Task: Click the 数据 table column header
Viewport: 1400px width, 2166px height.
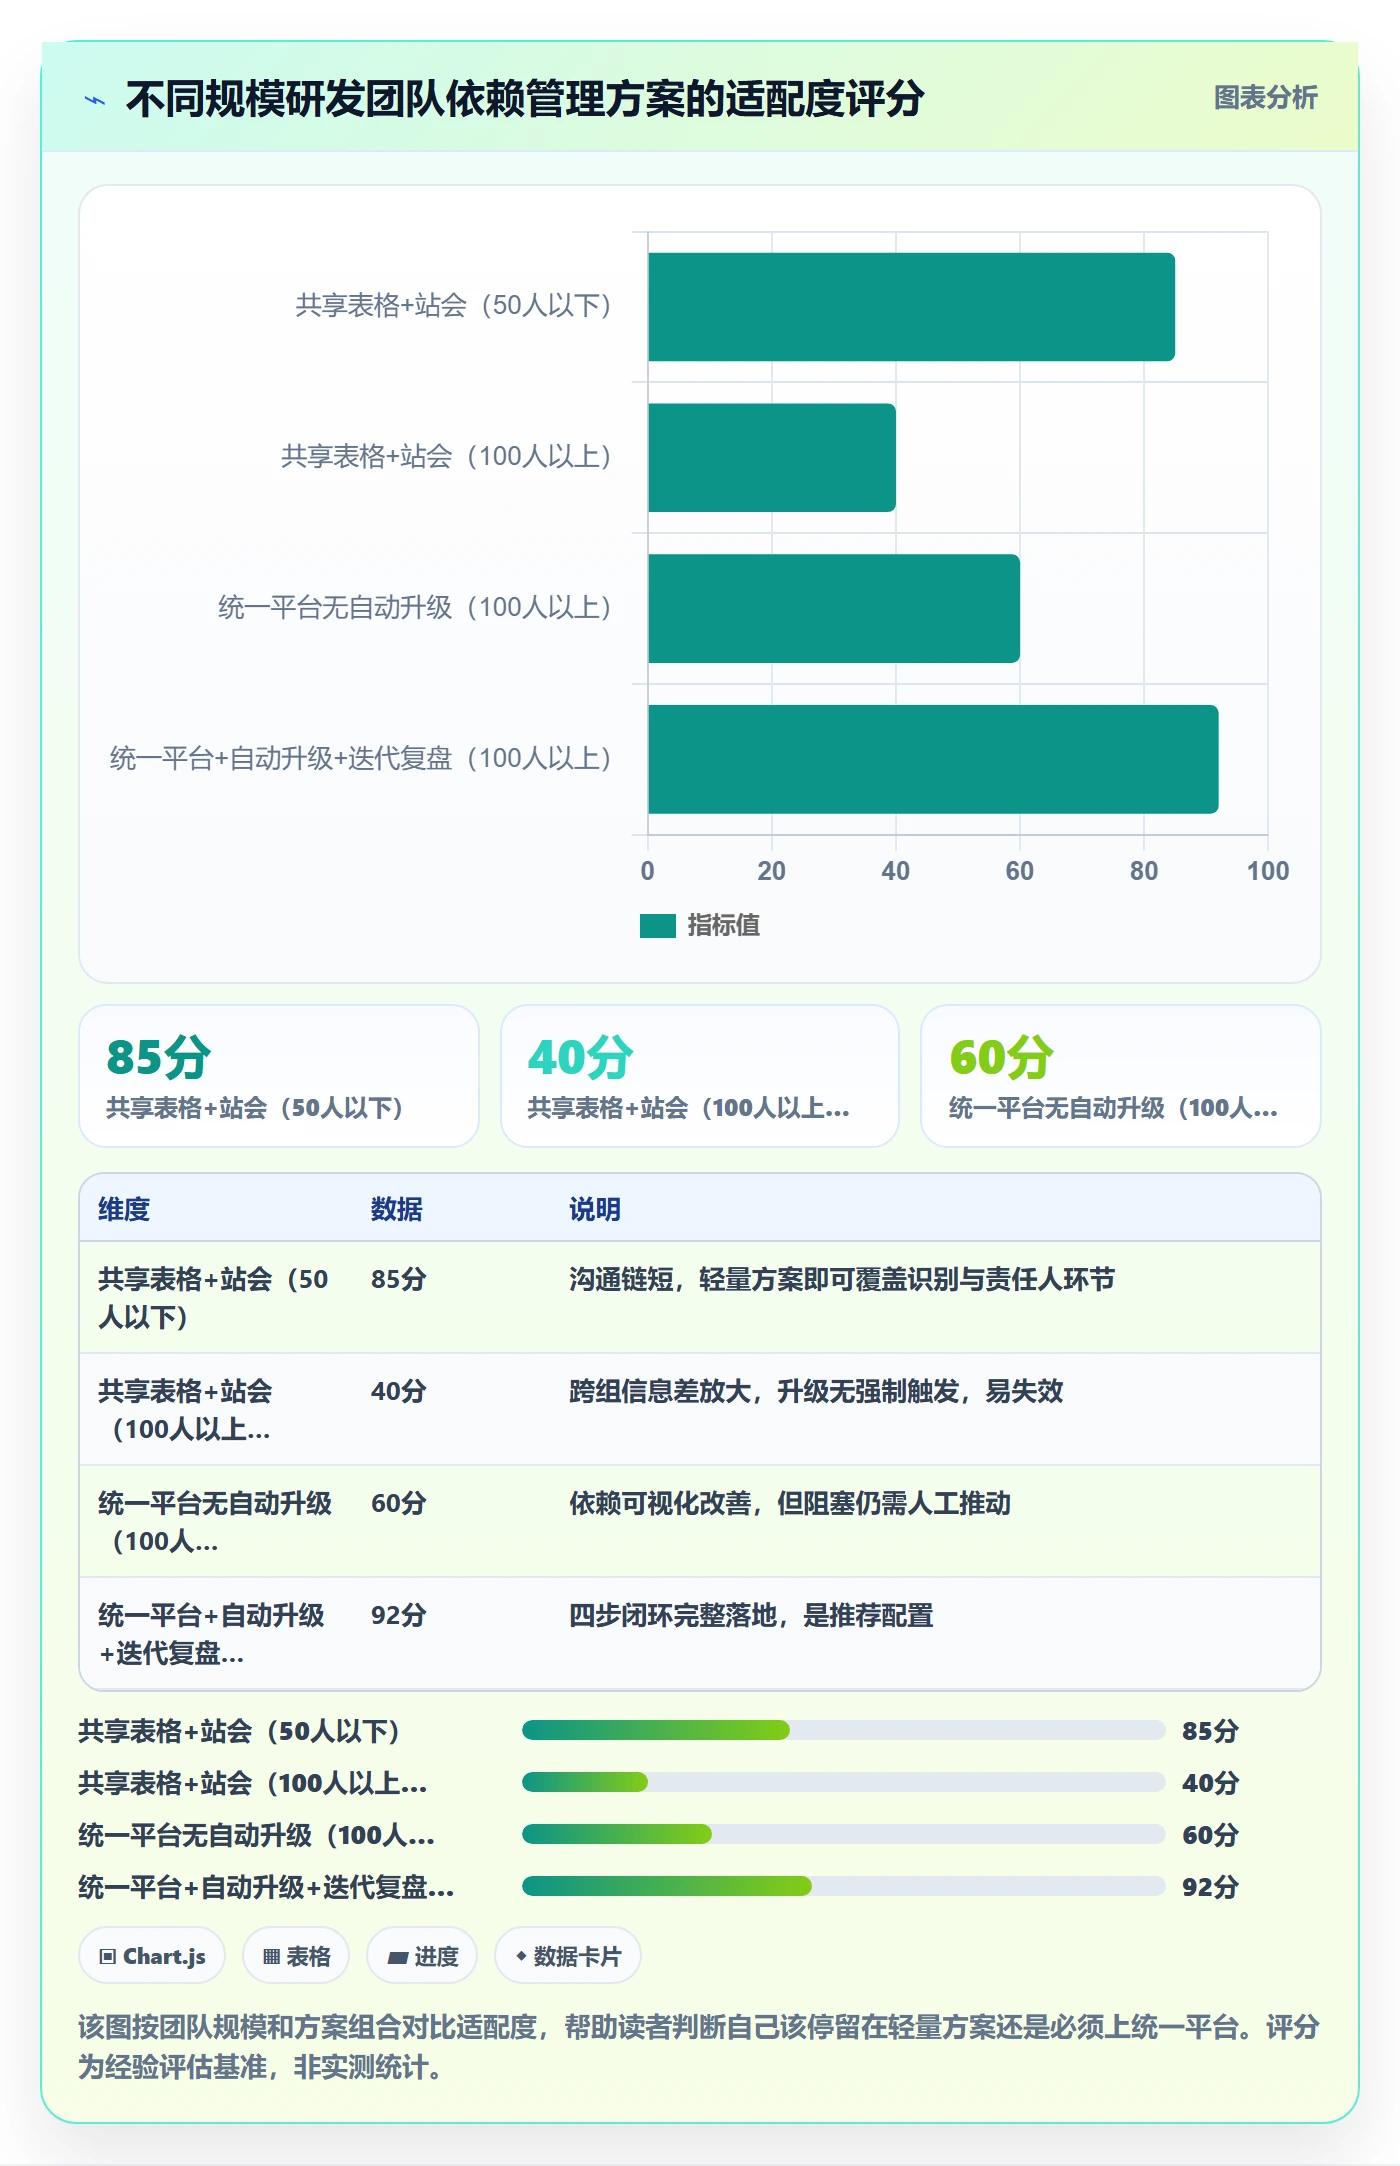Action: [x=396, y=1209]
